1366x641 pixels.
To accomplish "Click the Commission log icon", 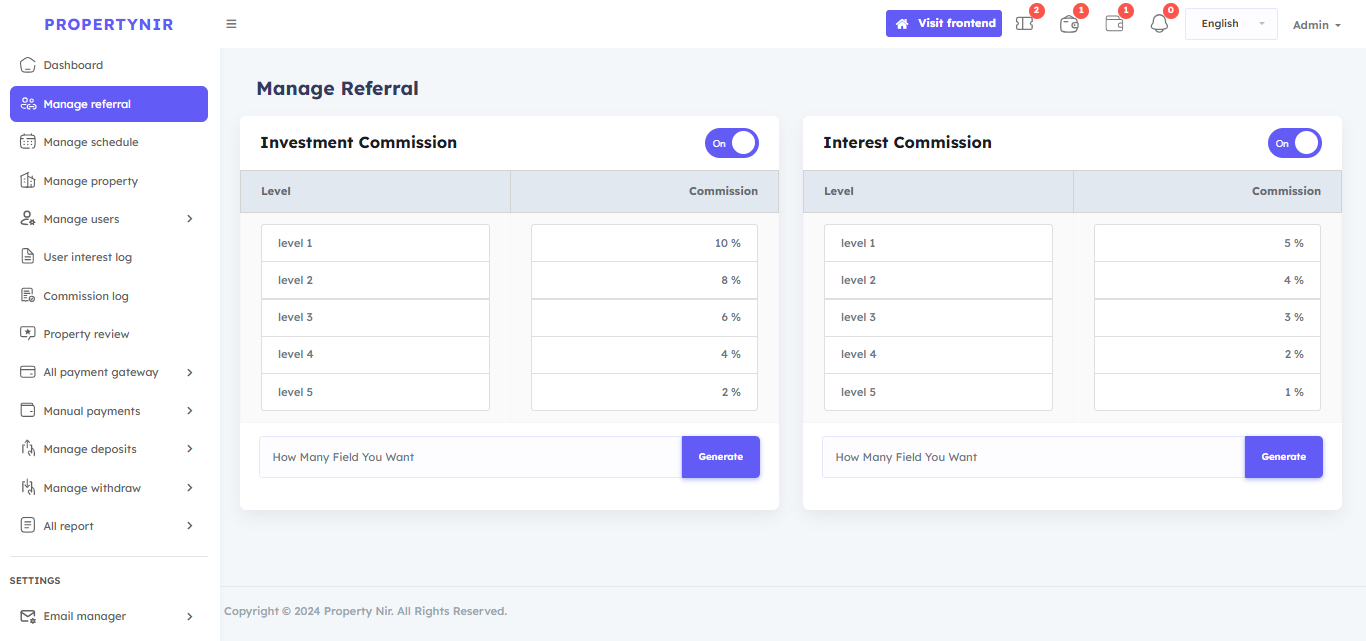I will point(28,296).
